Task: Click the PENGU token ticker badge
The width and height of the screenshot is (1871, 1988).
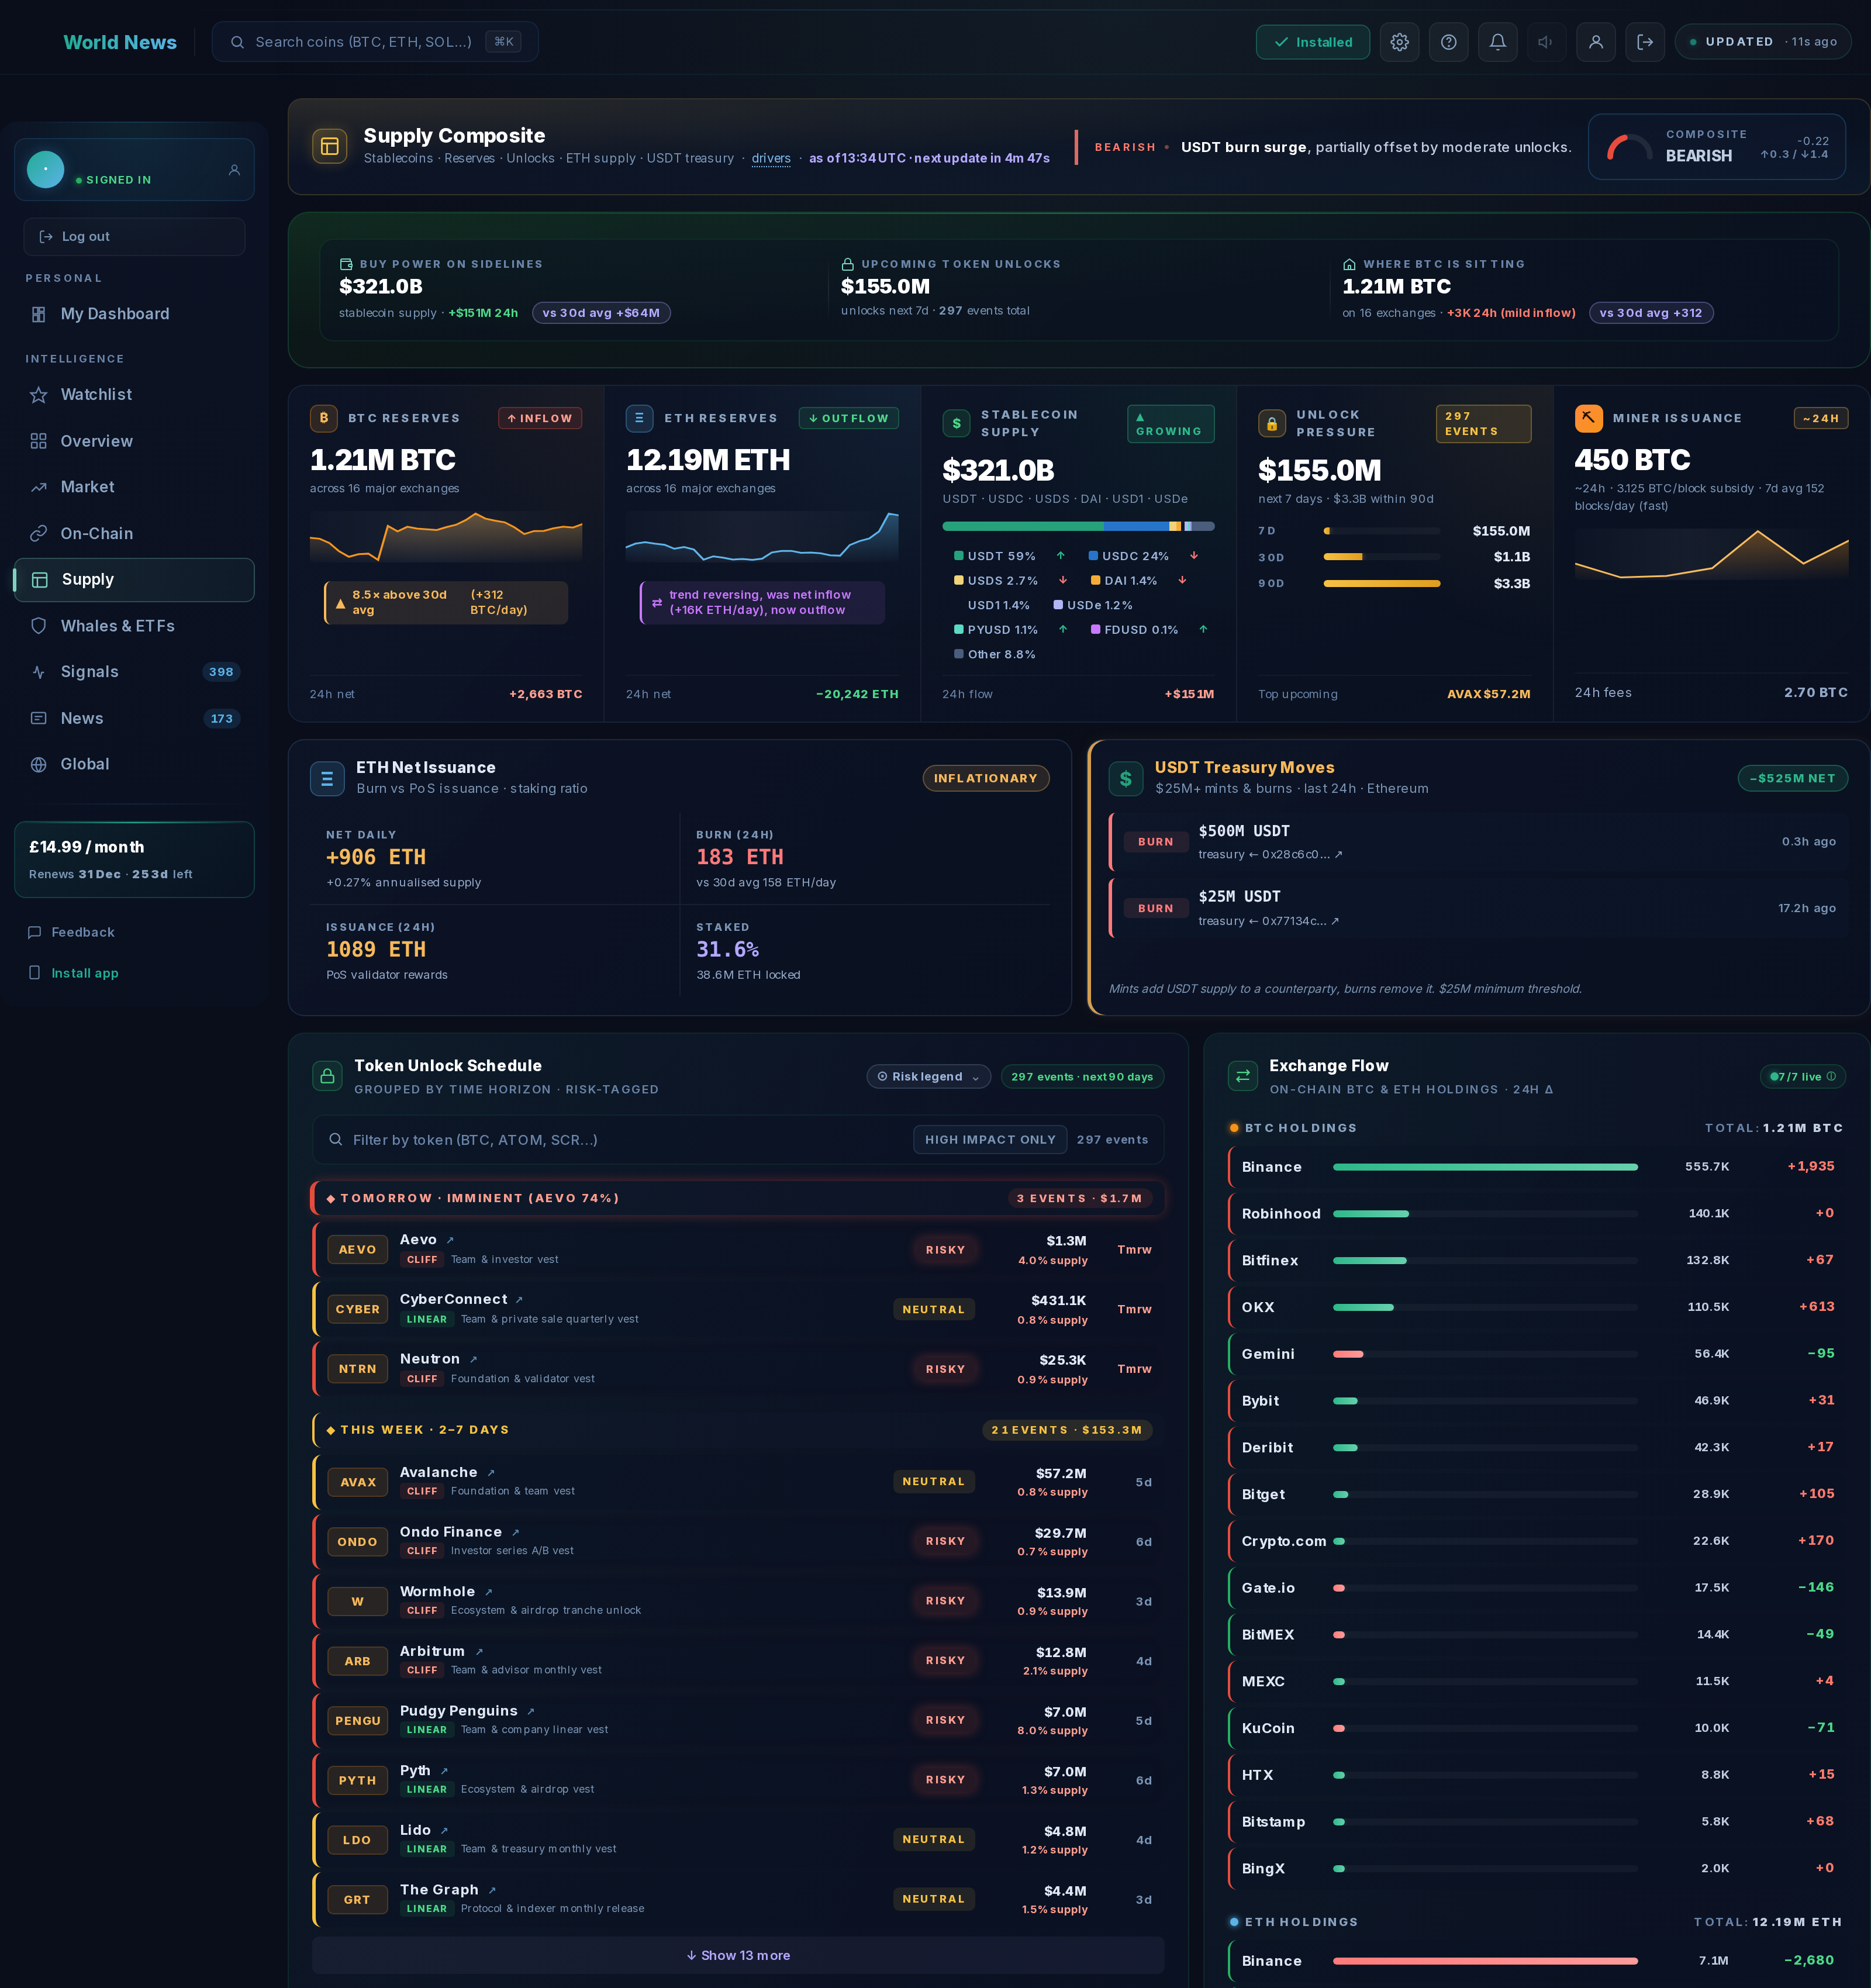Action: tap(357, 1721)
